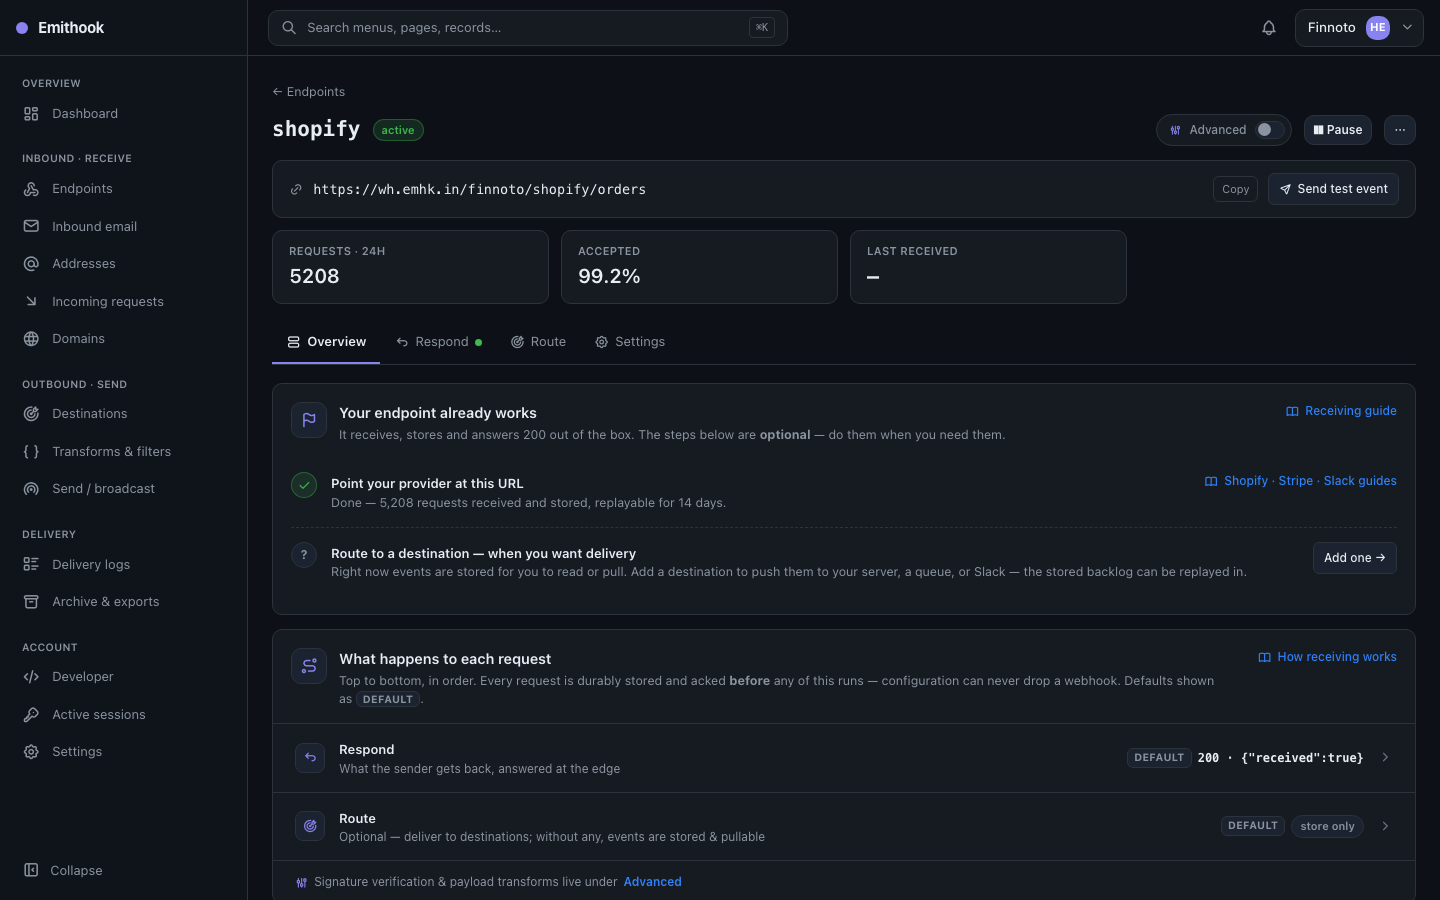Click the 200 received:true response value
1440x900 pixels.
1280,758
